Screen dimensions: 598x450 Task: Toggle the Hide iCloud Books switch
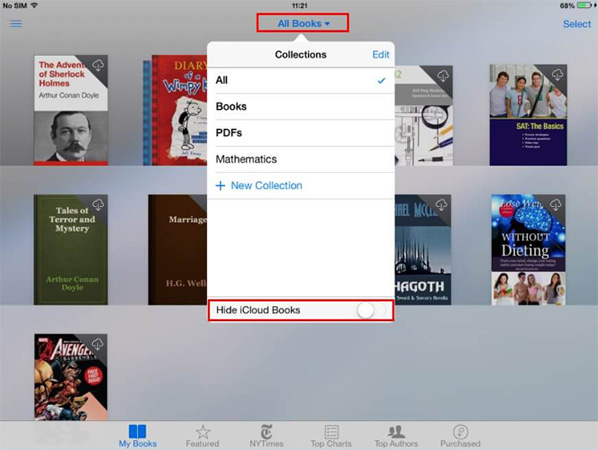pos(371,310)
